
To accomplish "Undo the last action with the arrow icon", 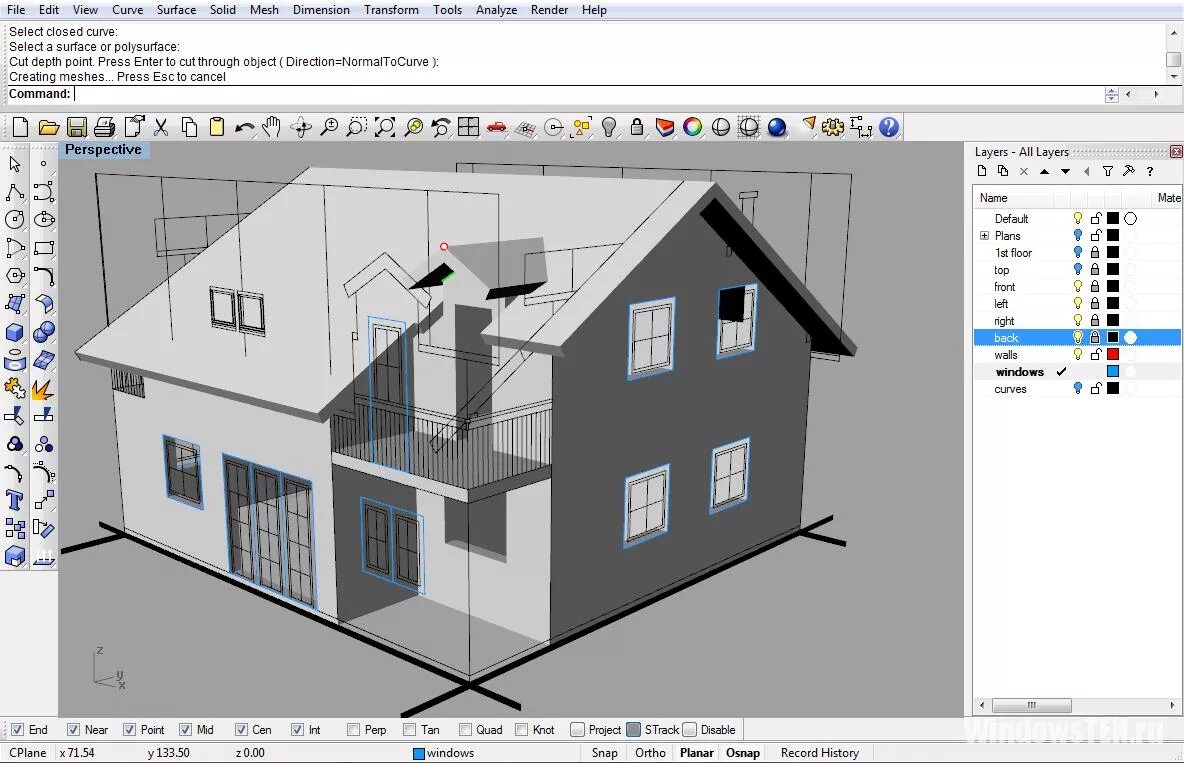I will pos(244,127).
